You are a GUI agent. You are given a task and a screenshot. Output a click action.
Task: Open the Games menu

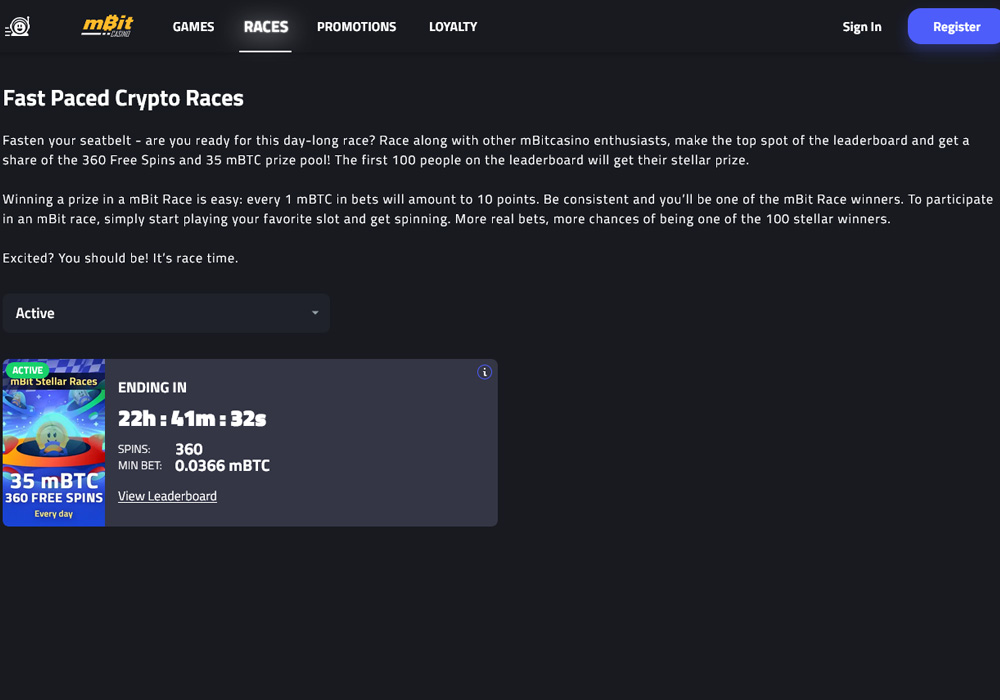(193, 27)
